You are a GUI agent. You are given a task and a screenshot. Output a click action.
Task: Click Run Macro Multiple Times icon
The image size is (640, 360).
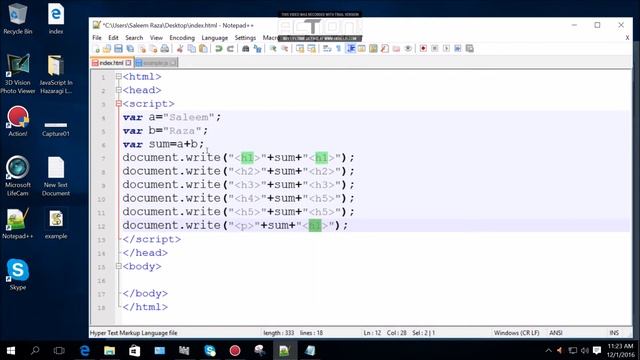(458, 49)
